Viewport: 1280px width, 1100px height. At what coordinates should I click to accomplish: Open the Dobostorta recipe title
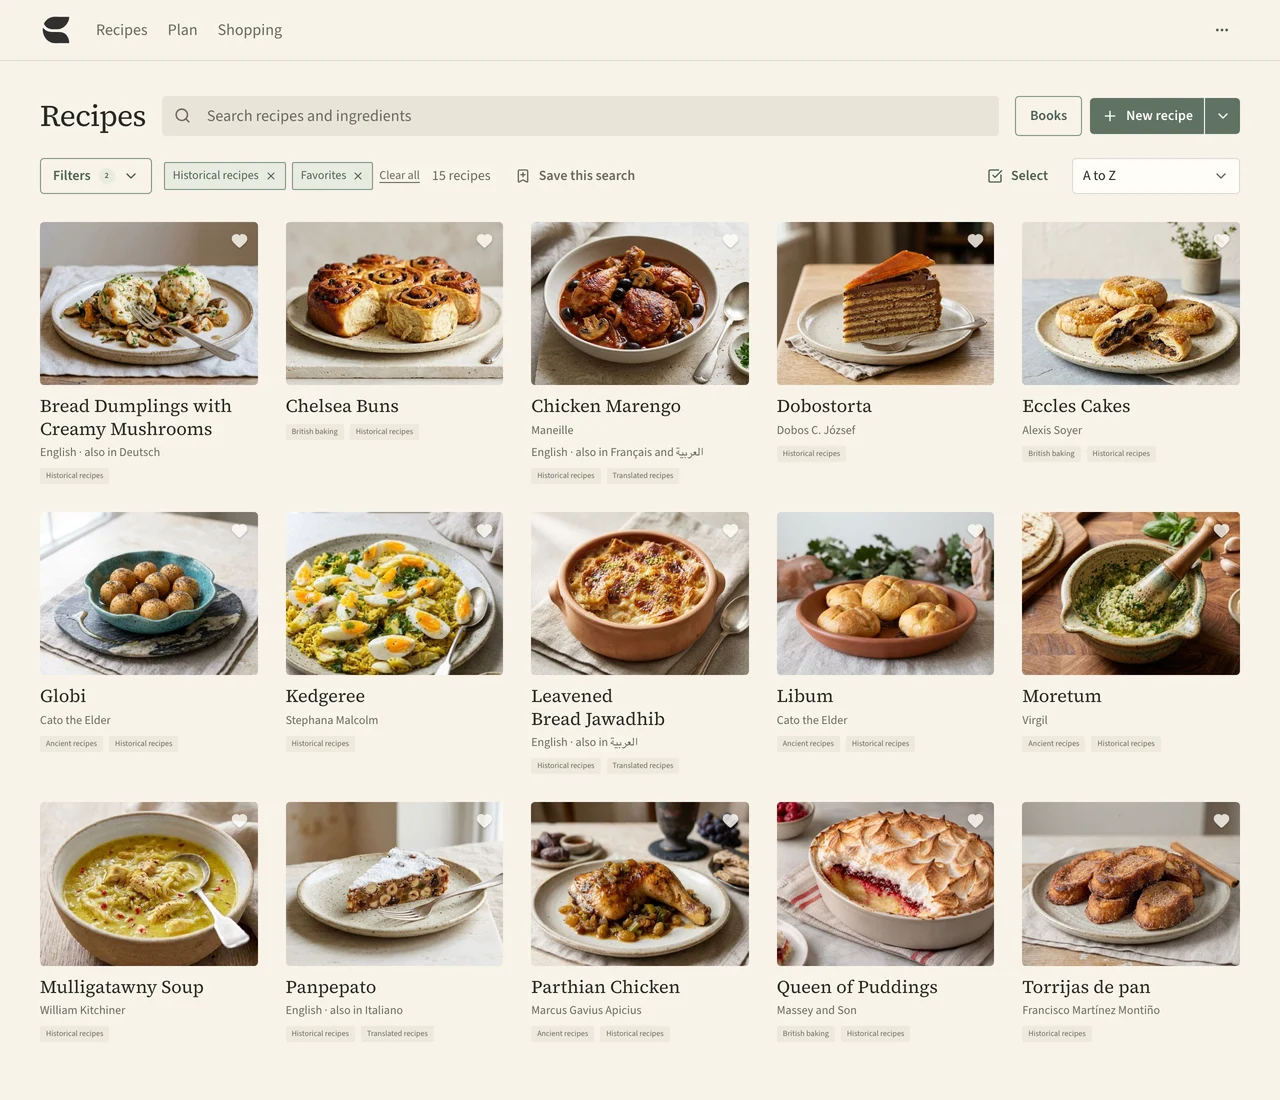tap(824, 406)
